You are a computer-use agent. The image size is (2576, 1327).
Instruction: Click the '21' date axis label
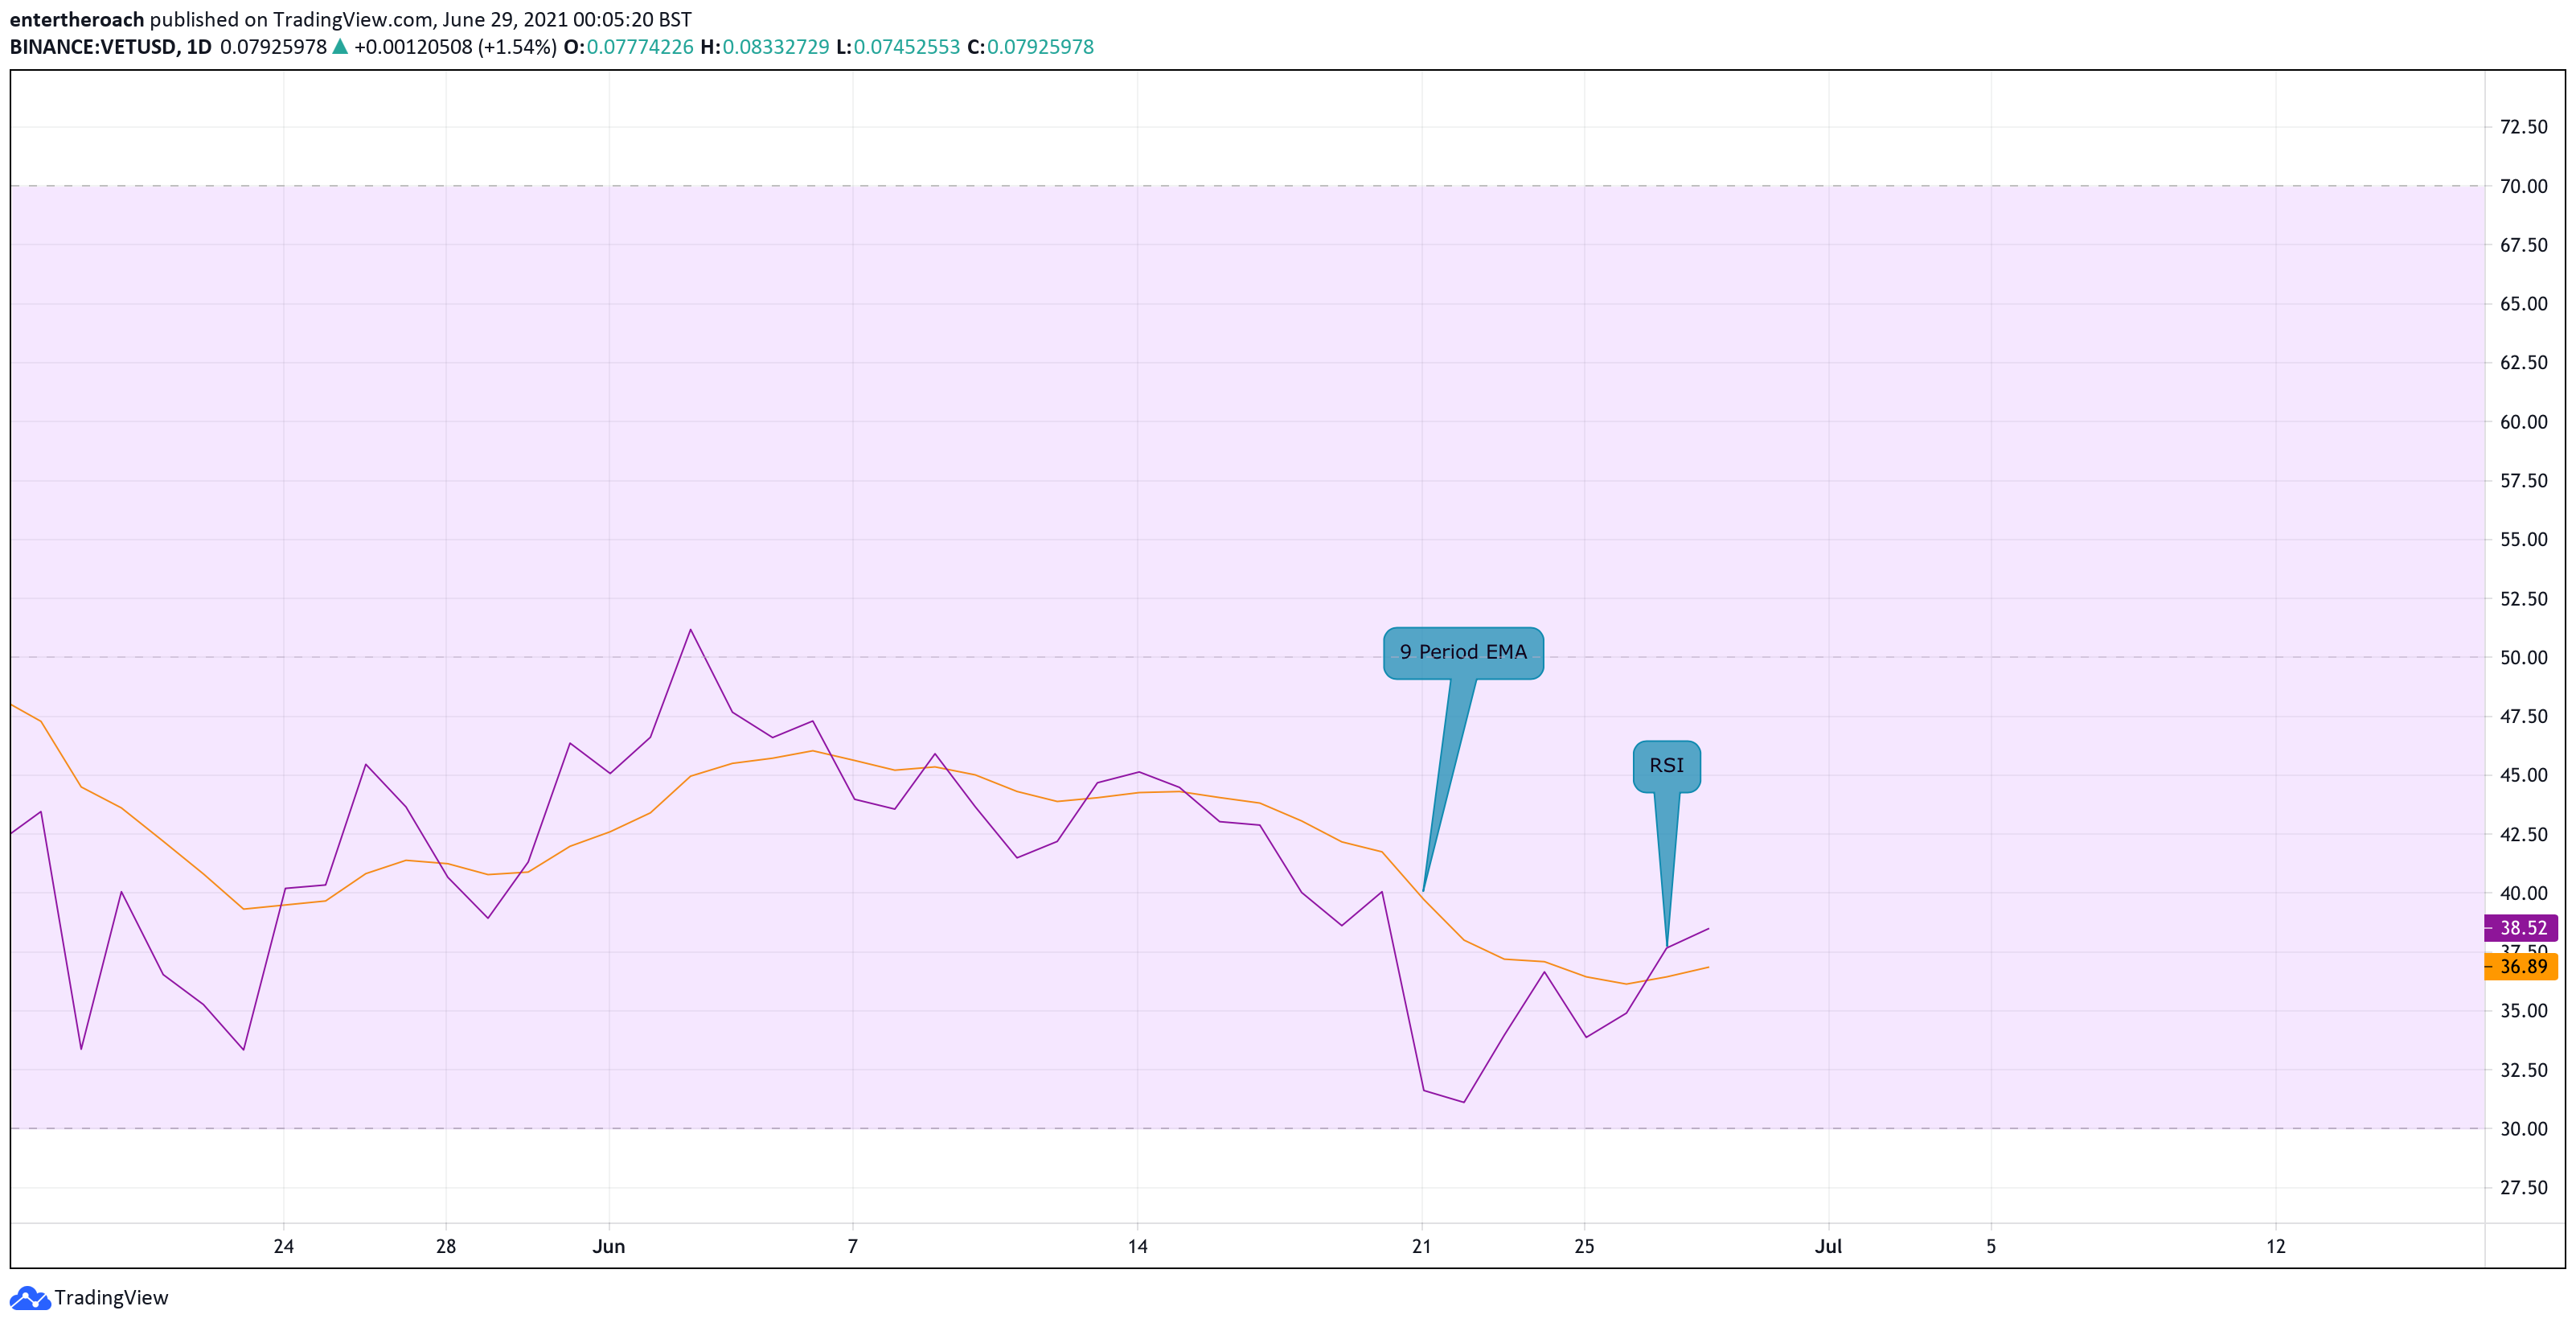pos(1422,1247)
